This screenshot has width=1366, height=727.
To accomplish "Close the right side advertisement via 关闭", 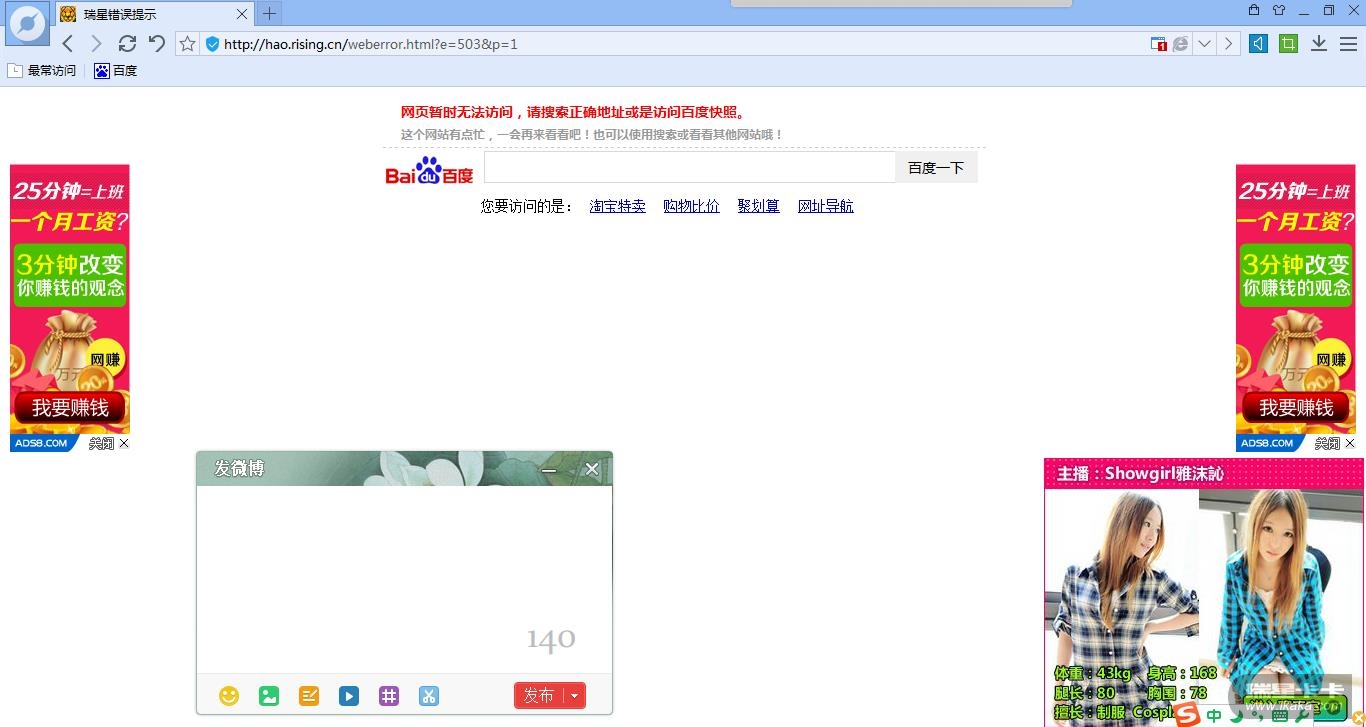I will pos(1335,443).
